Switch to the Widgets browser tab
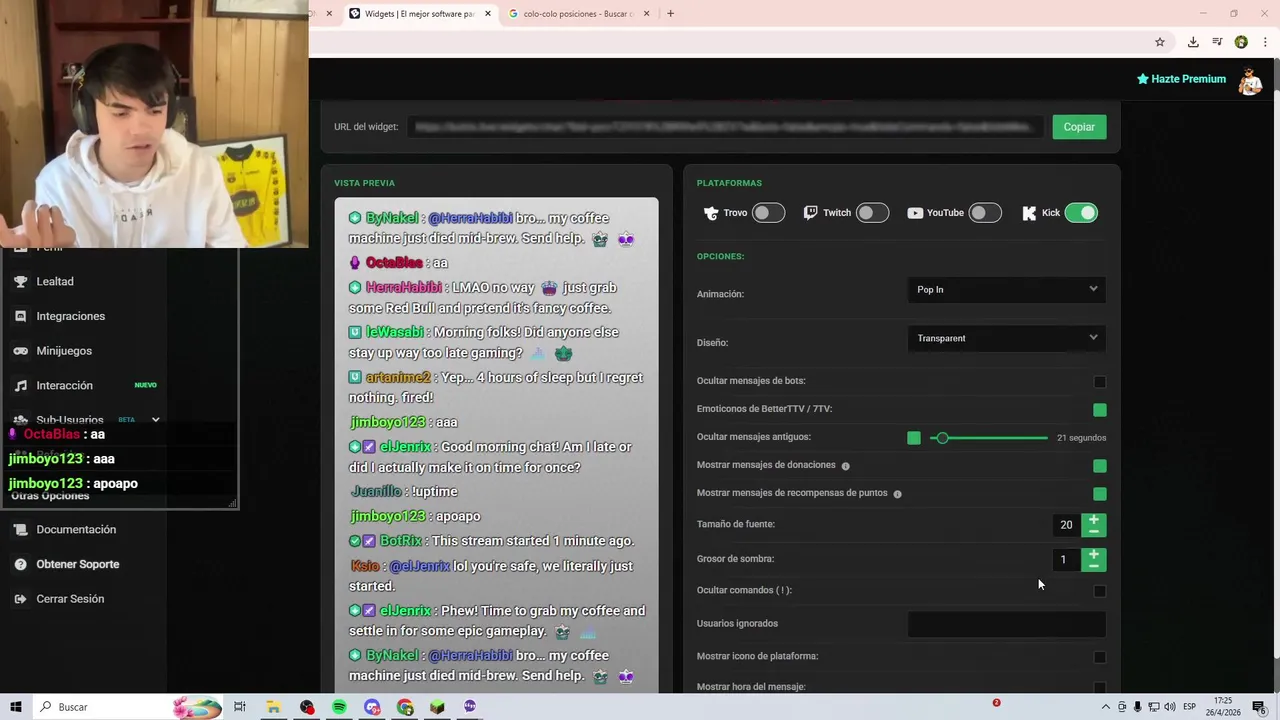Viewport: 1280px width, 720px height. (x=419, y=14)
